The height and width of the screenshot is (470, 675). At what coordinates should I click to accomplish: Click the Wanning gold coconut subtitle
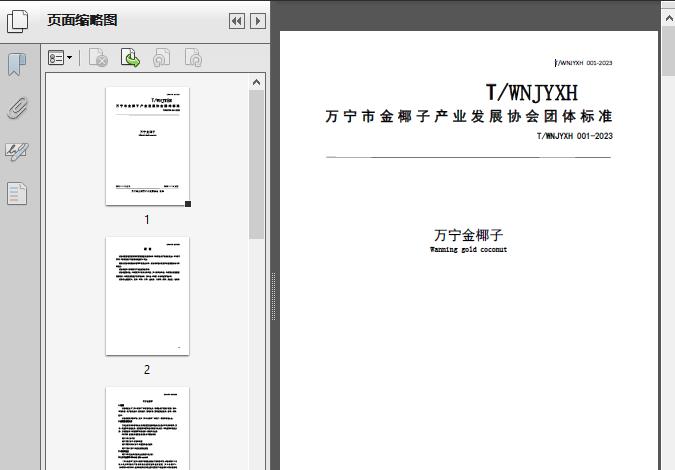click(468, 250)
